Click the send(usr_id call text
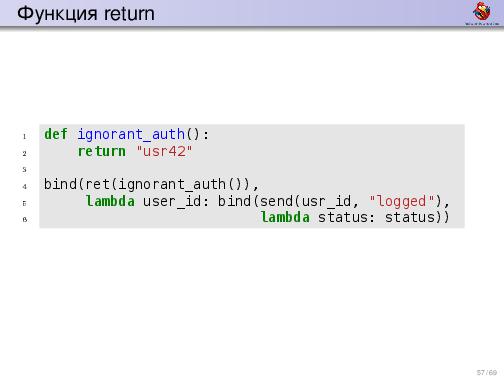504x378 pixels. (x=305, y=202)
